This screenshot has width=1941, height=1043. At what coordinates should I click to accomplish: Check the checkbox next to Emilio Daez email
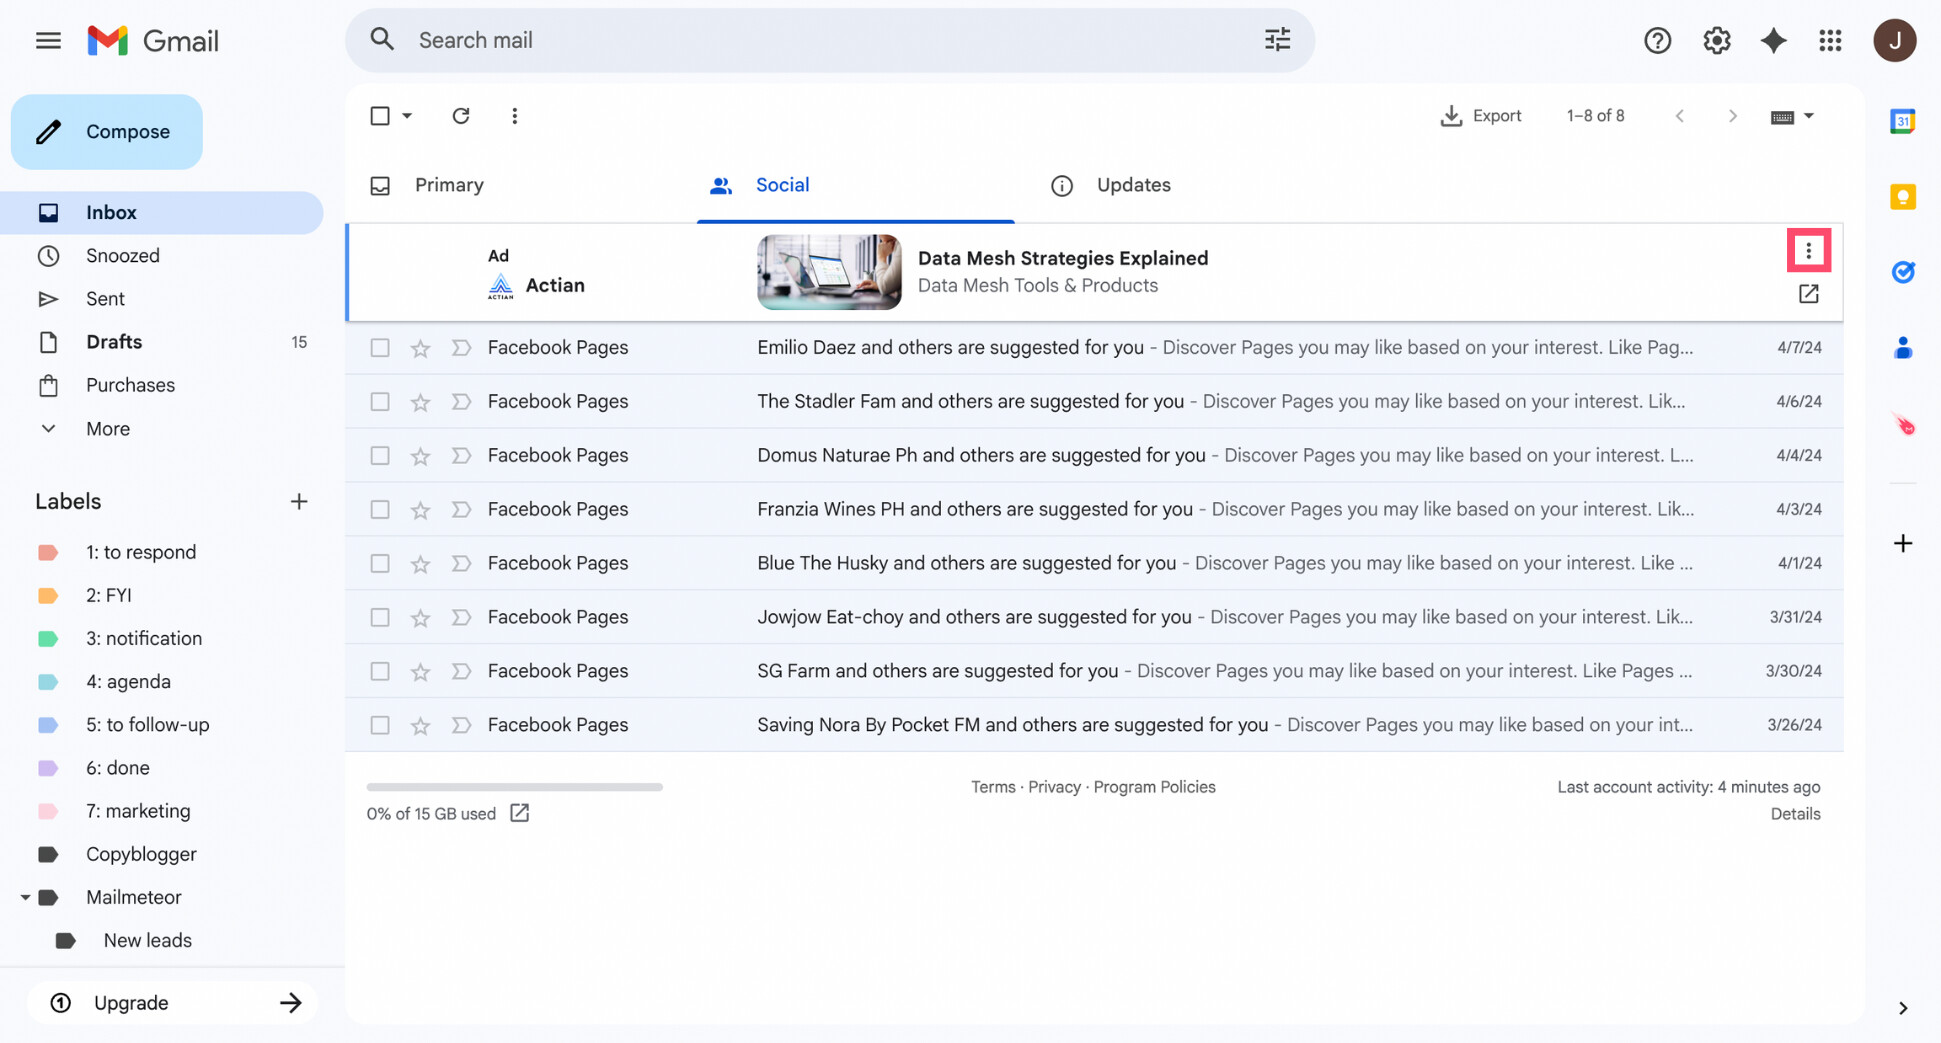point(379,347)
